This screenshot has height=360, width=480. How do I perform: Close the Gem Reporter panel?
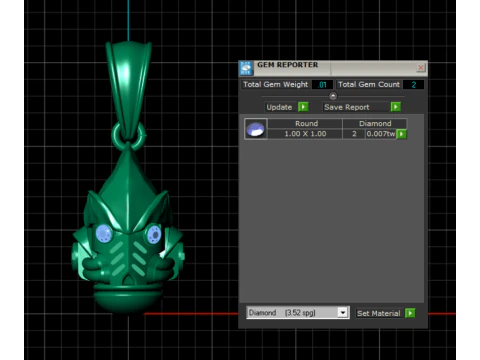point(421,68)
